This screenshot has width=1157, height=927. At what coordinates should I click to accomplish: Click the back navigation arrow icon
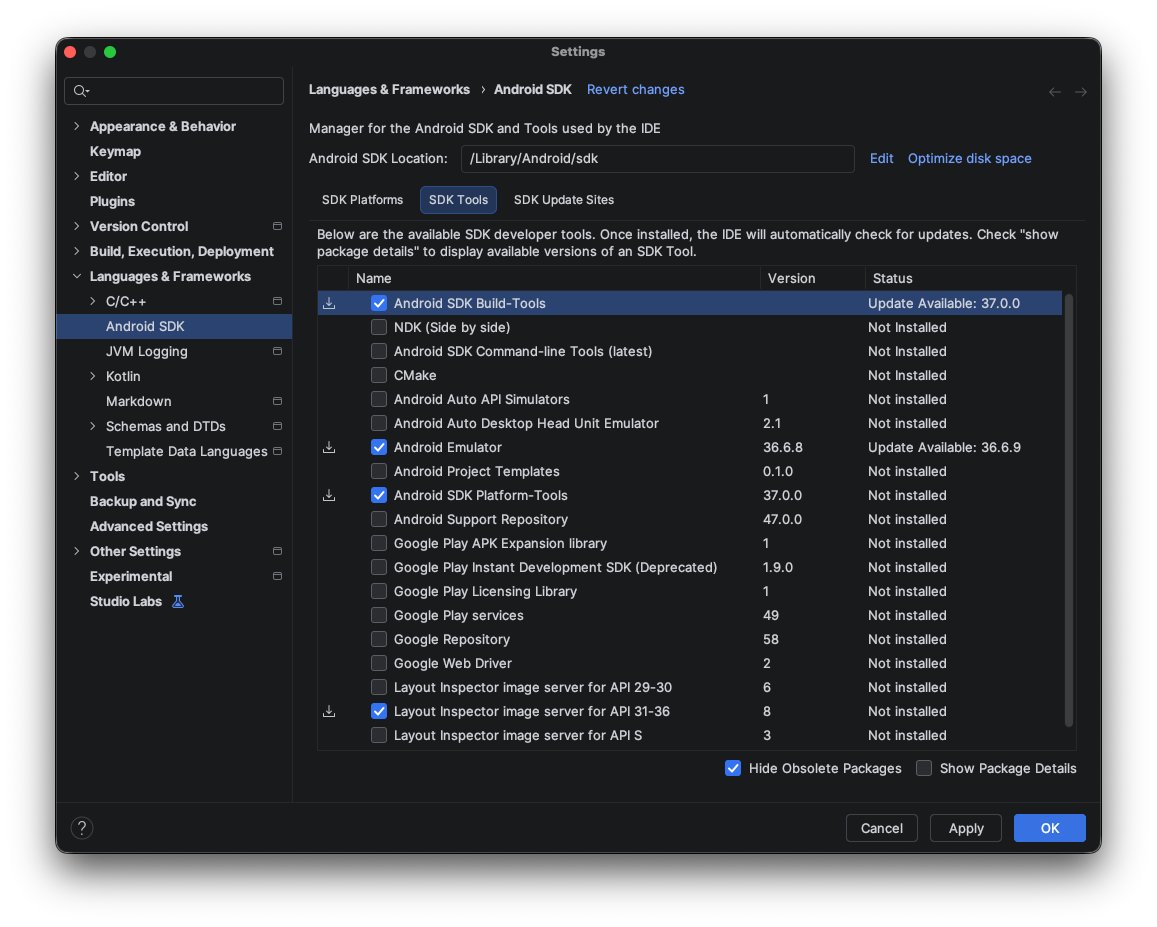click(1054, 92)
